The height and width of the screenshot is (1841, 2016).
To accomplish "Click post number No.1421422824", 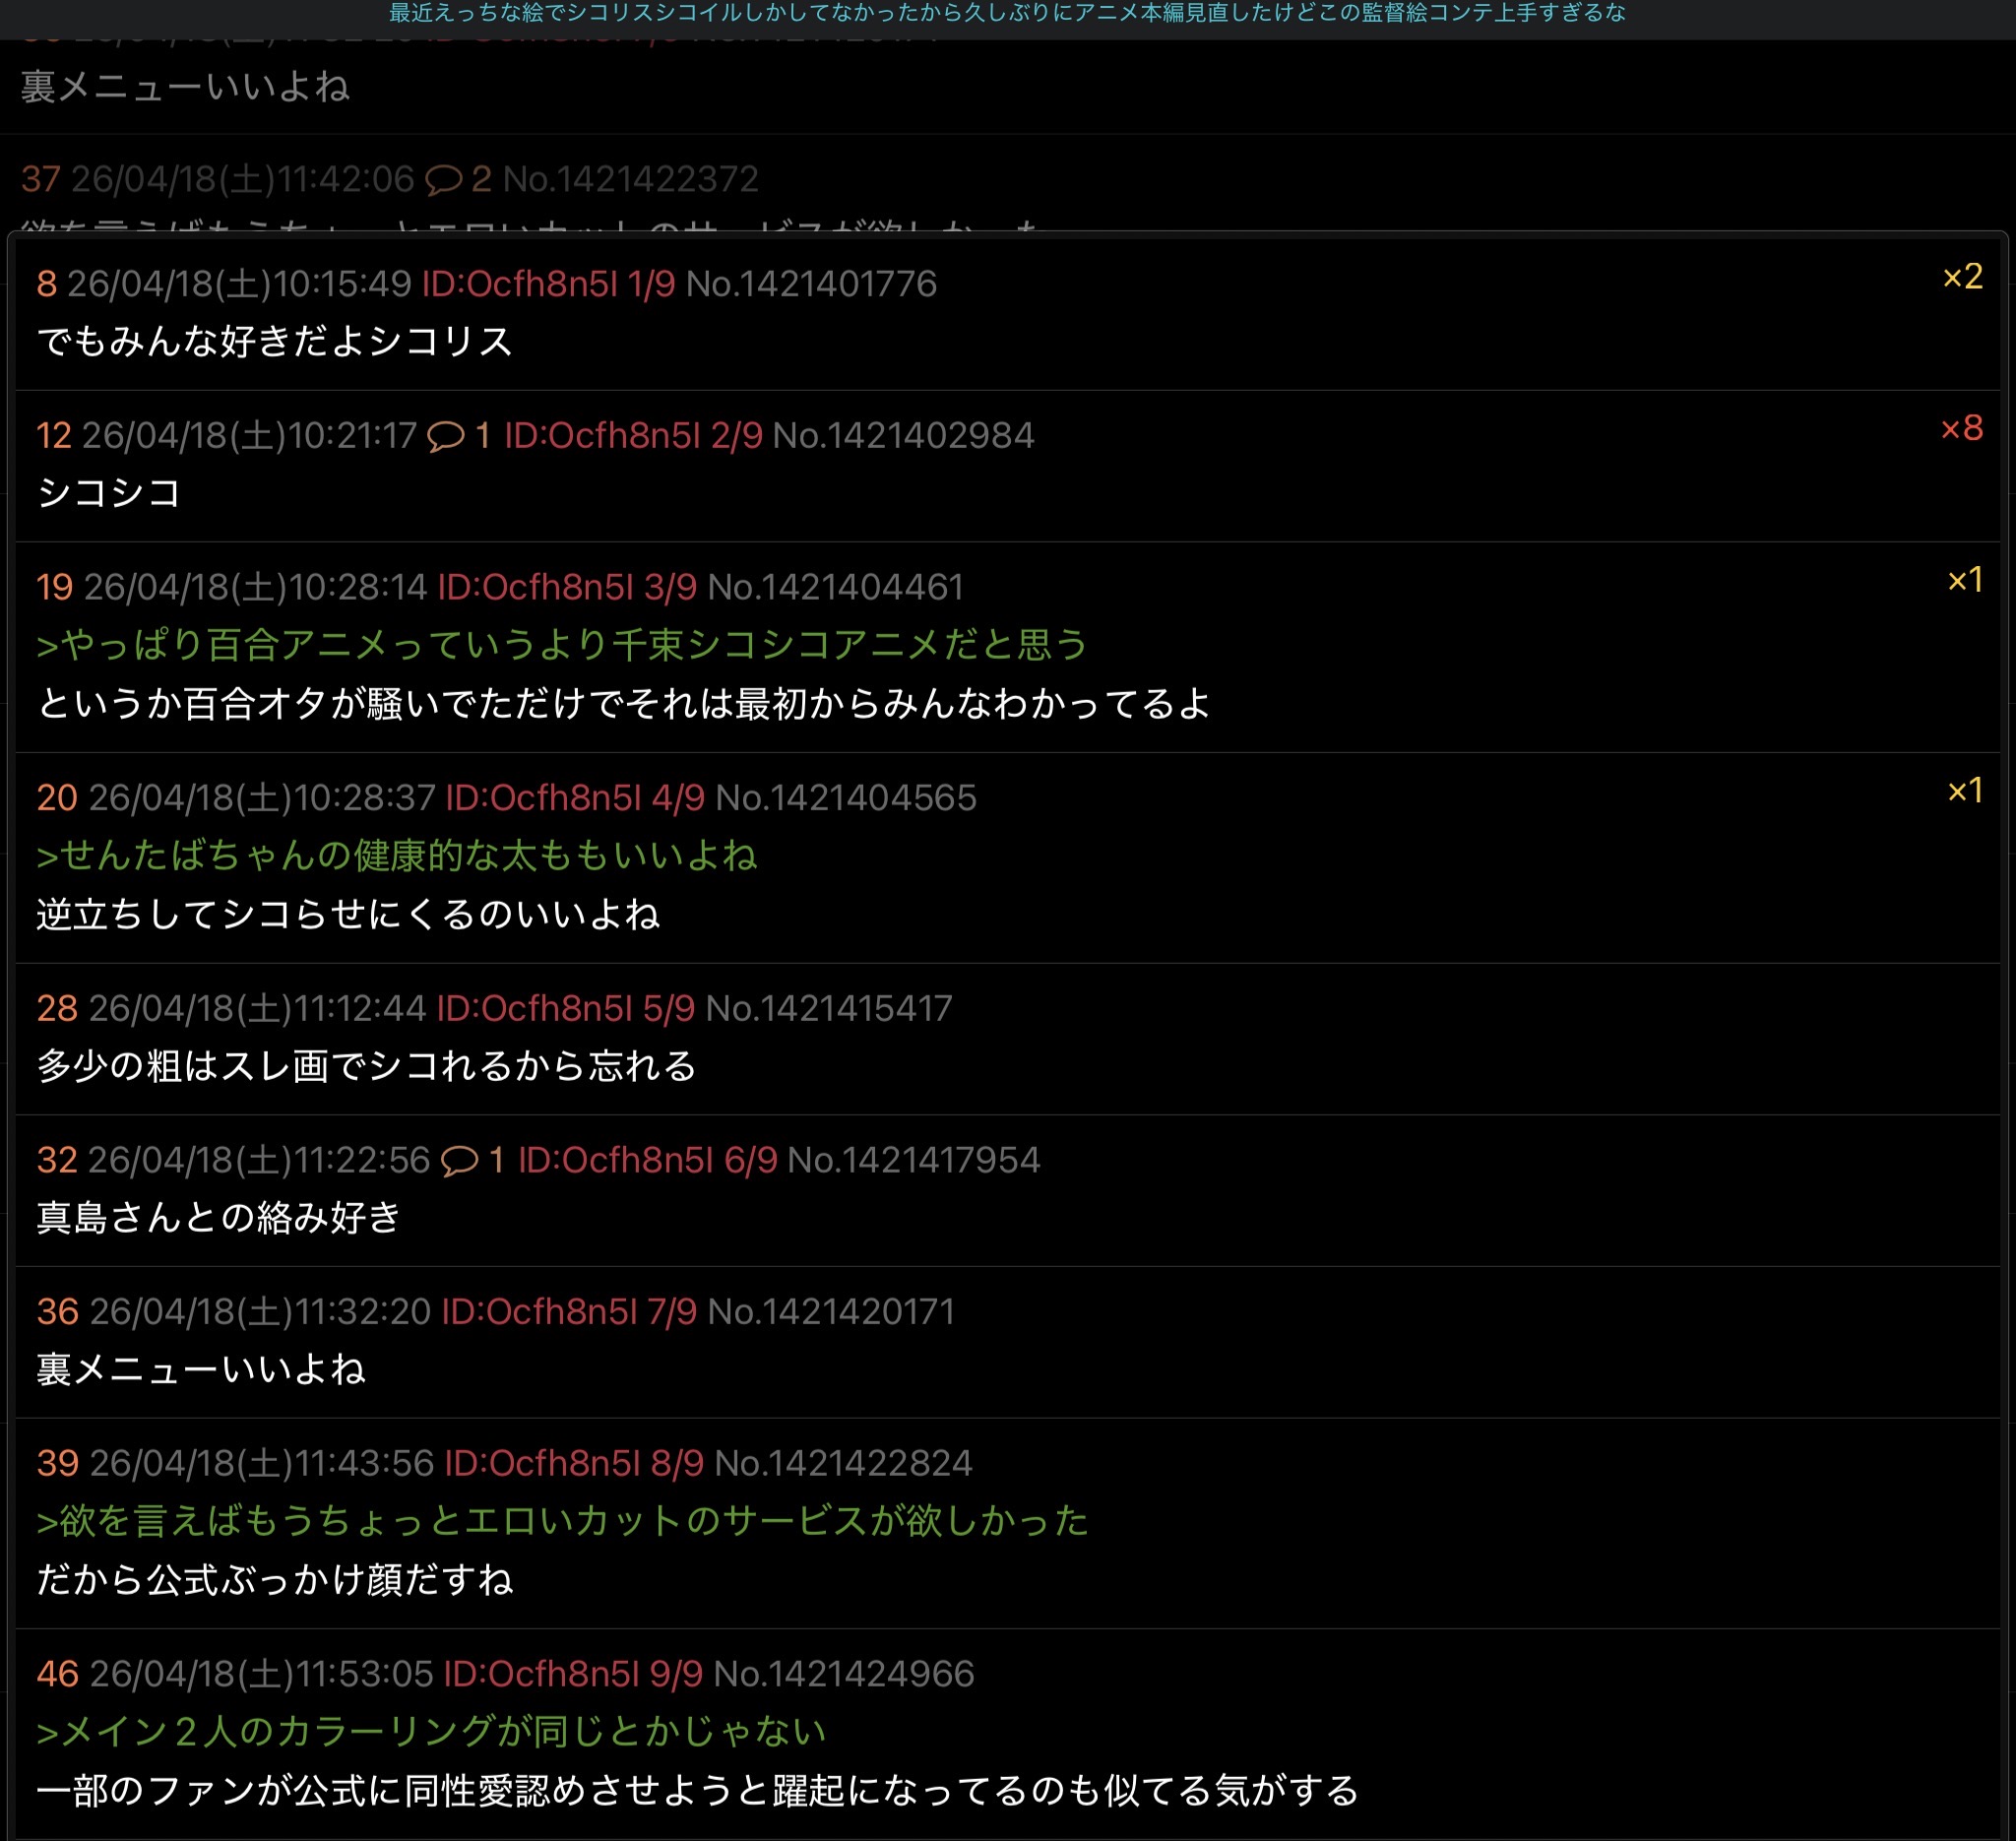I will tap(843, 1463).
